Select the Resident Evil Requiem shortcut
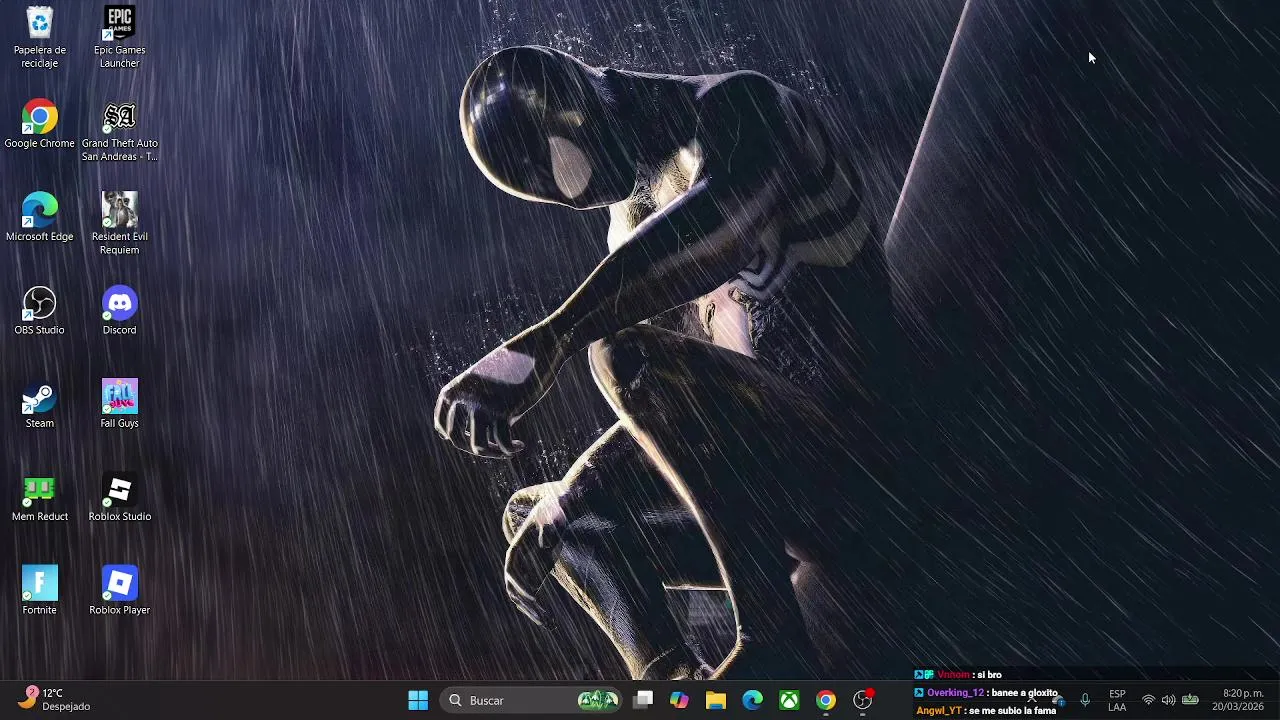 pyautogui.click(x=119, y=224)
